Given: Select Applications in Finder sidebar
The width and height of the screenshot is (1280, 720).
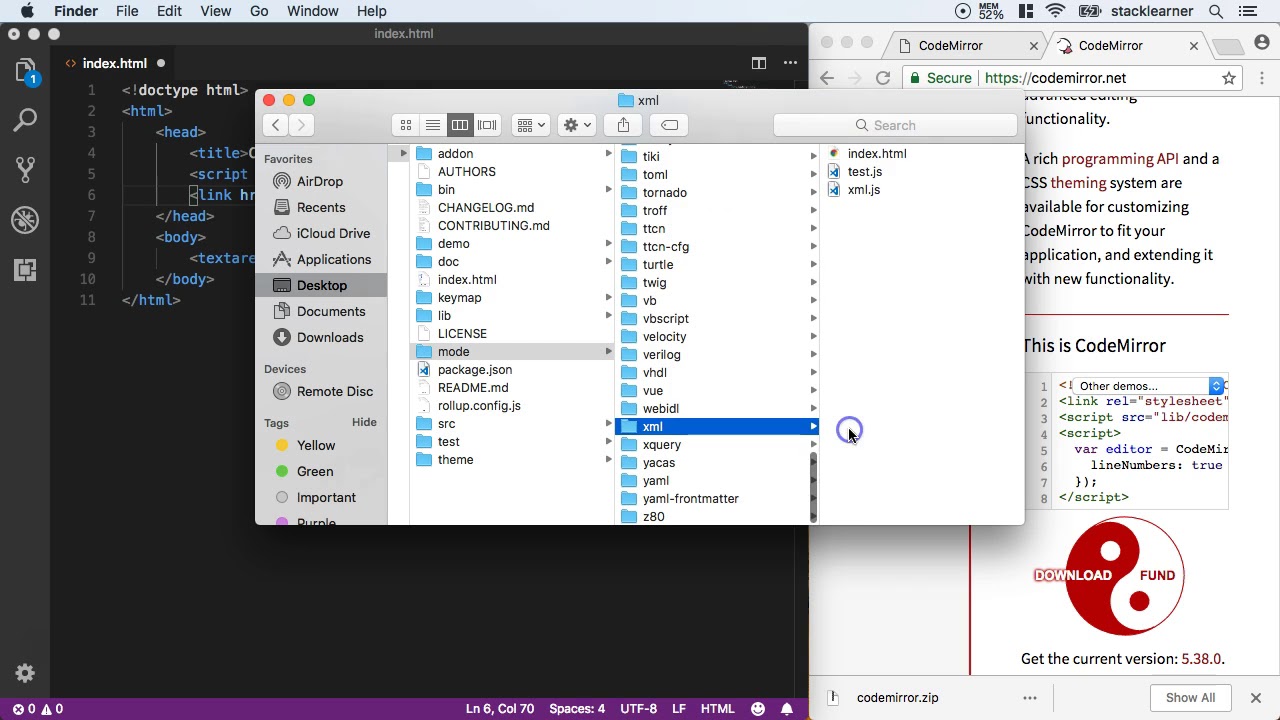Looking at the screenshot, I should click(334, 259).
